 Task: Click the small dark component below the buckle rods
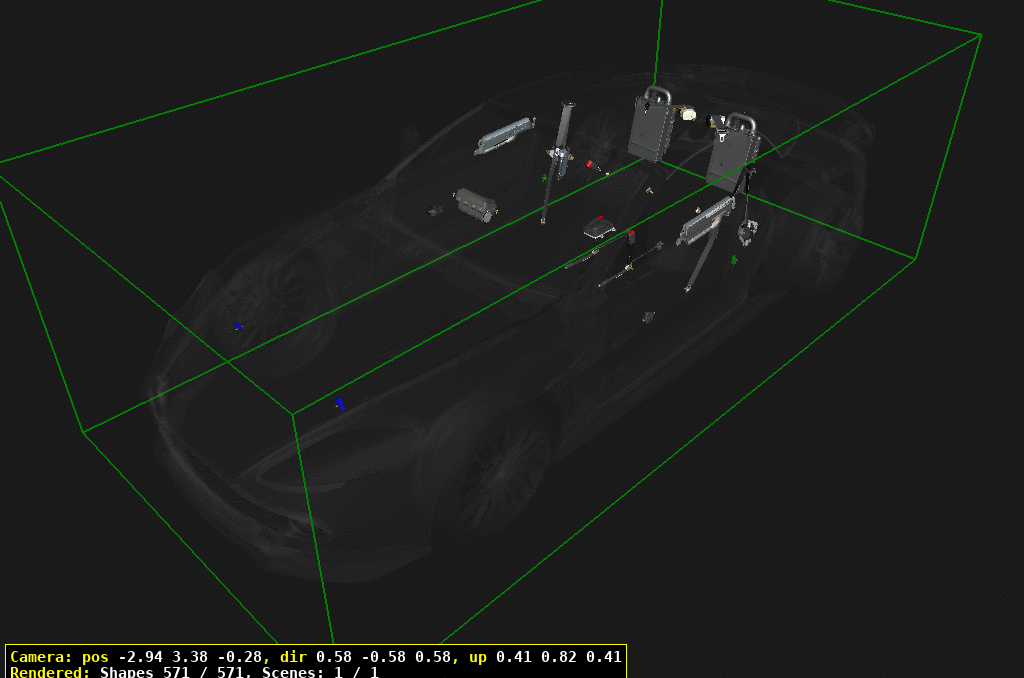[x=648, y=317]
